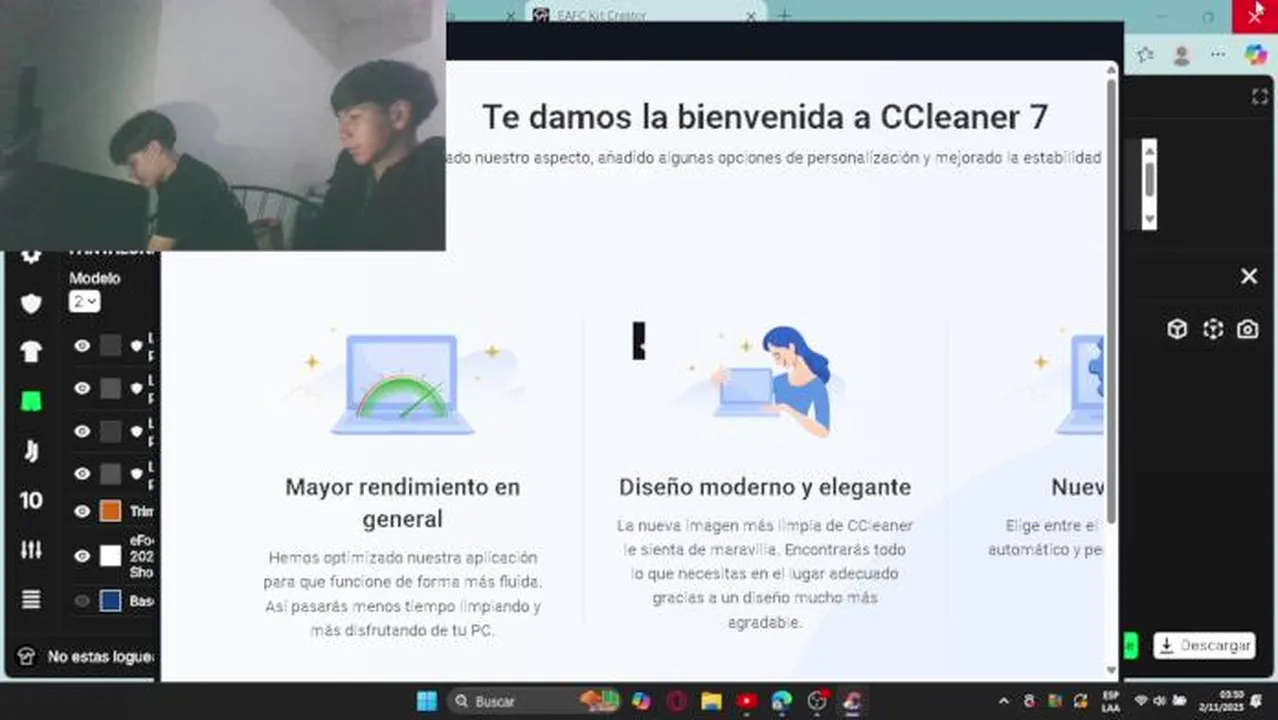This screenshot has width=1278, height=720.
Task: Open the notification bell in the taskbar
Action: click(x=1256, y=701)
